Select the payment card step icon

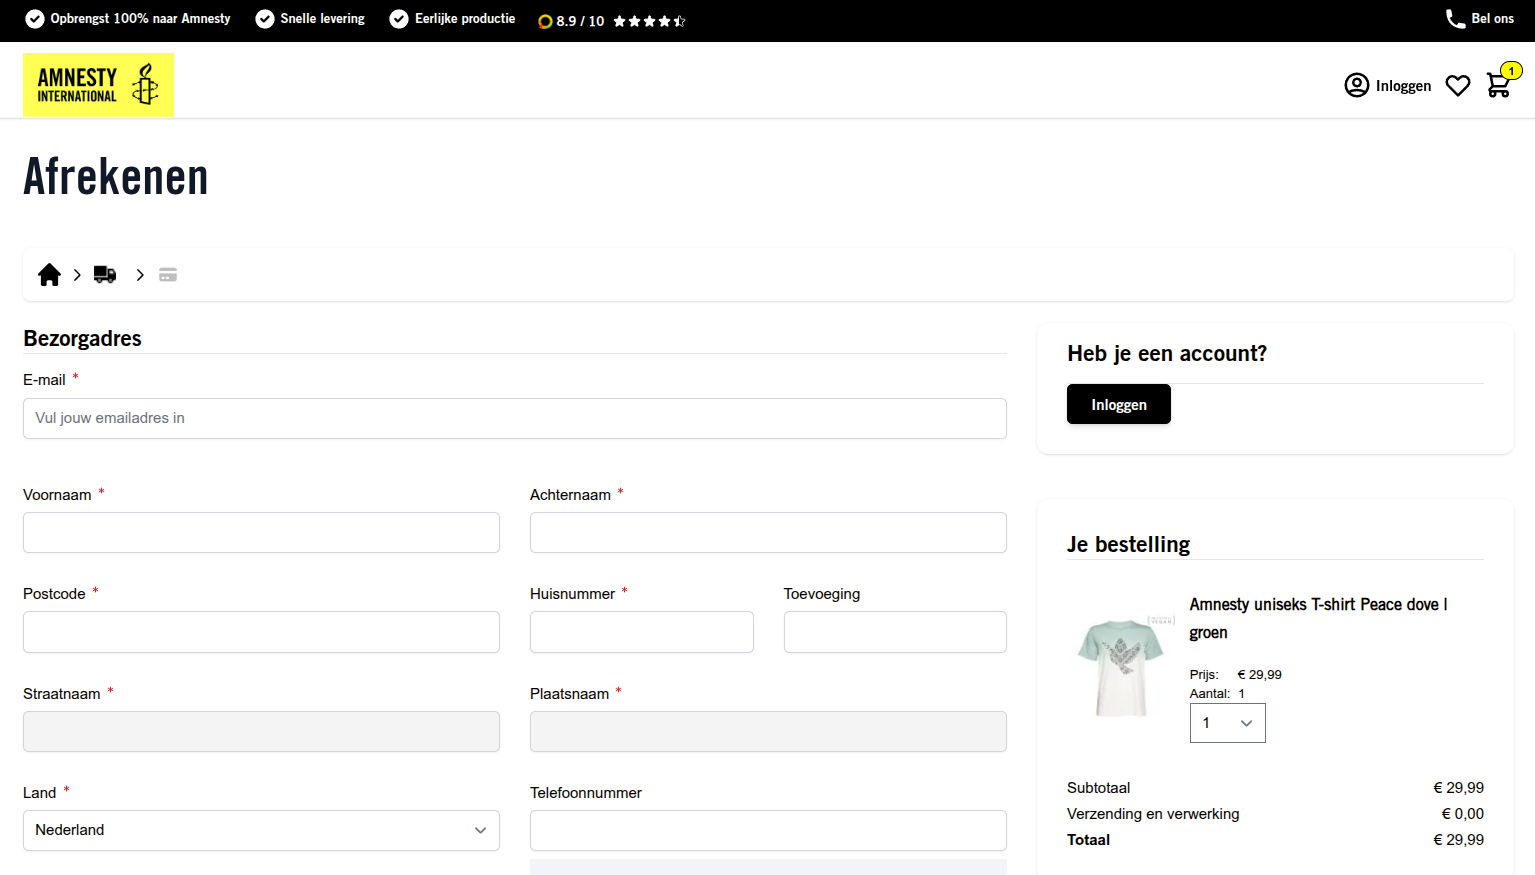(x=168, y=275)
